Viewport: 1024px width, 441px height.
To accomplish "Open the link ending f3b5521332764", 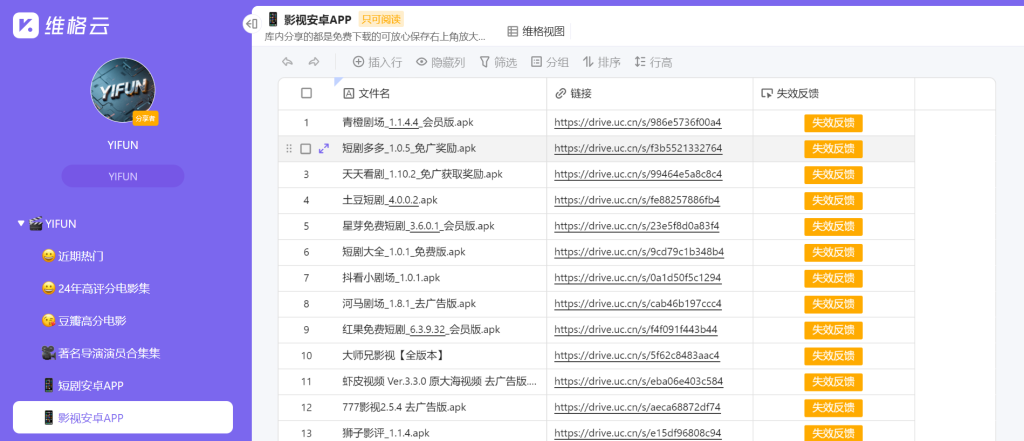I will [638, 149].
